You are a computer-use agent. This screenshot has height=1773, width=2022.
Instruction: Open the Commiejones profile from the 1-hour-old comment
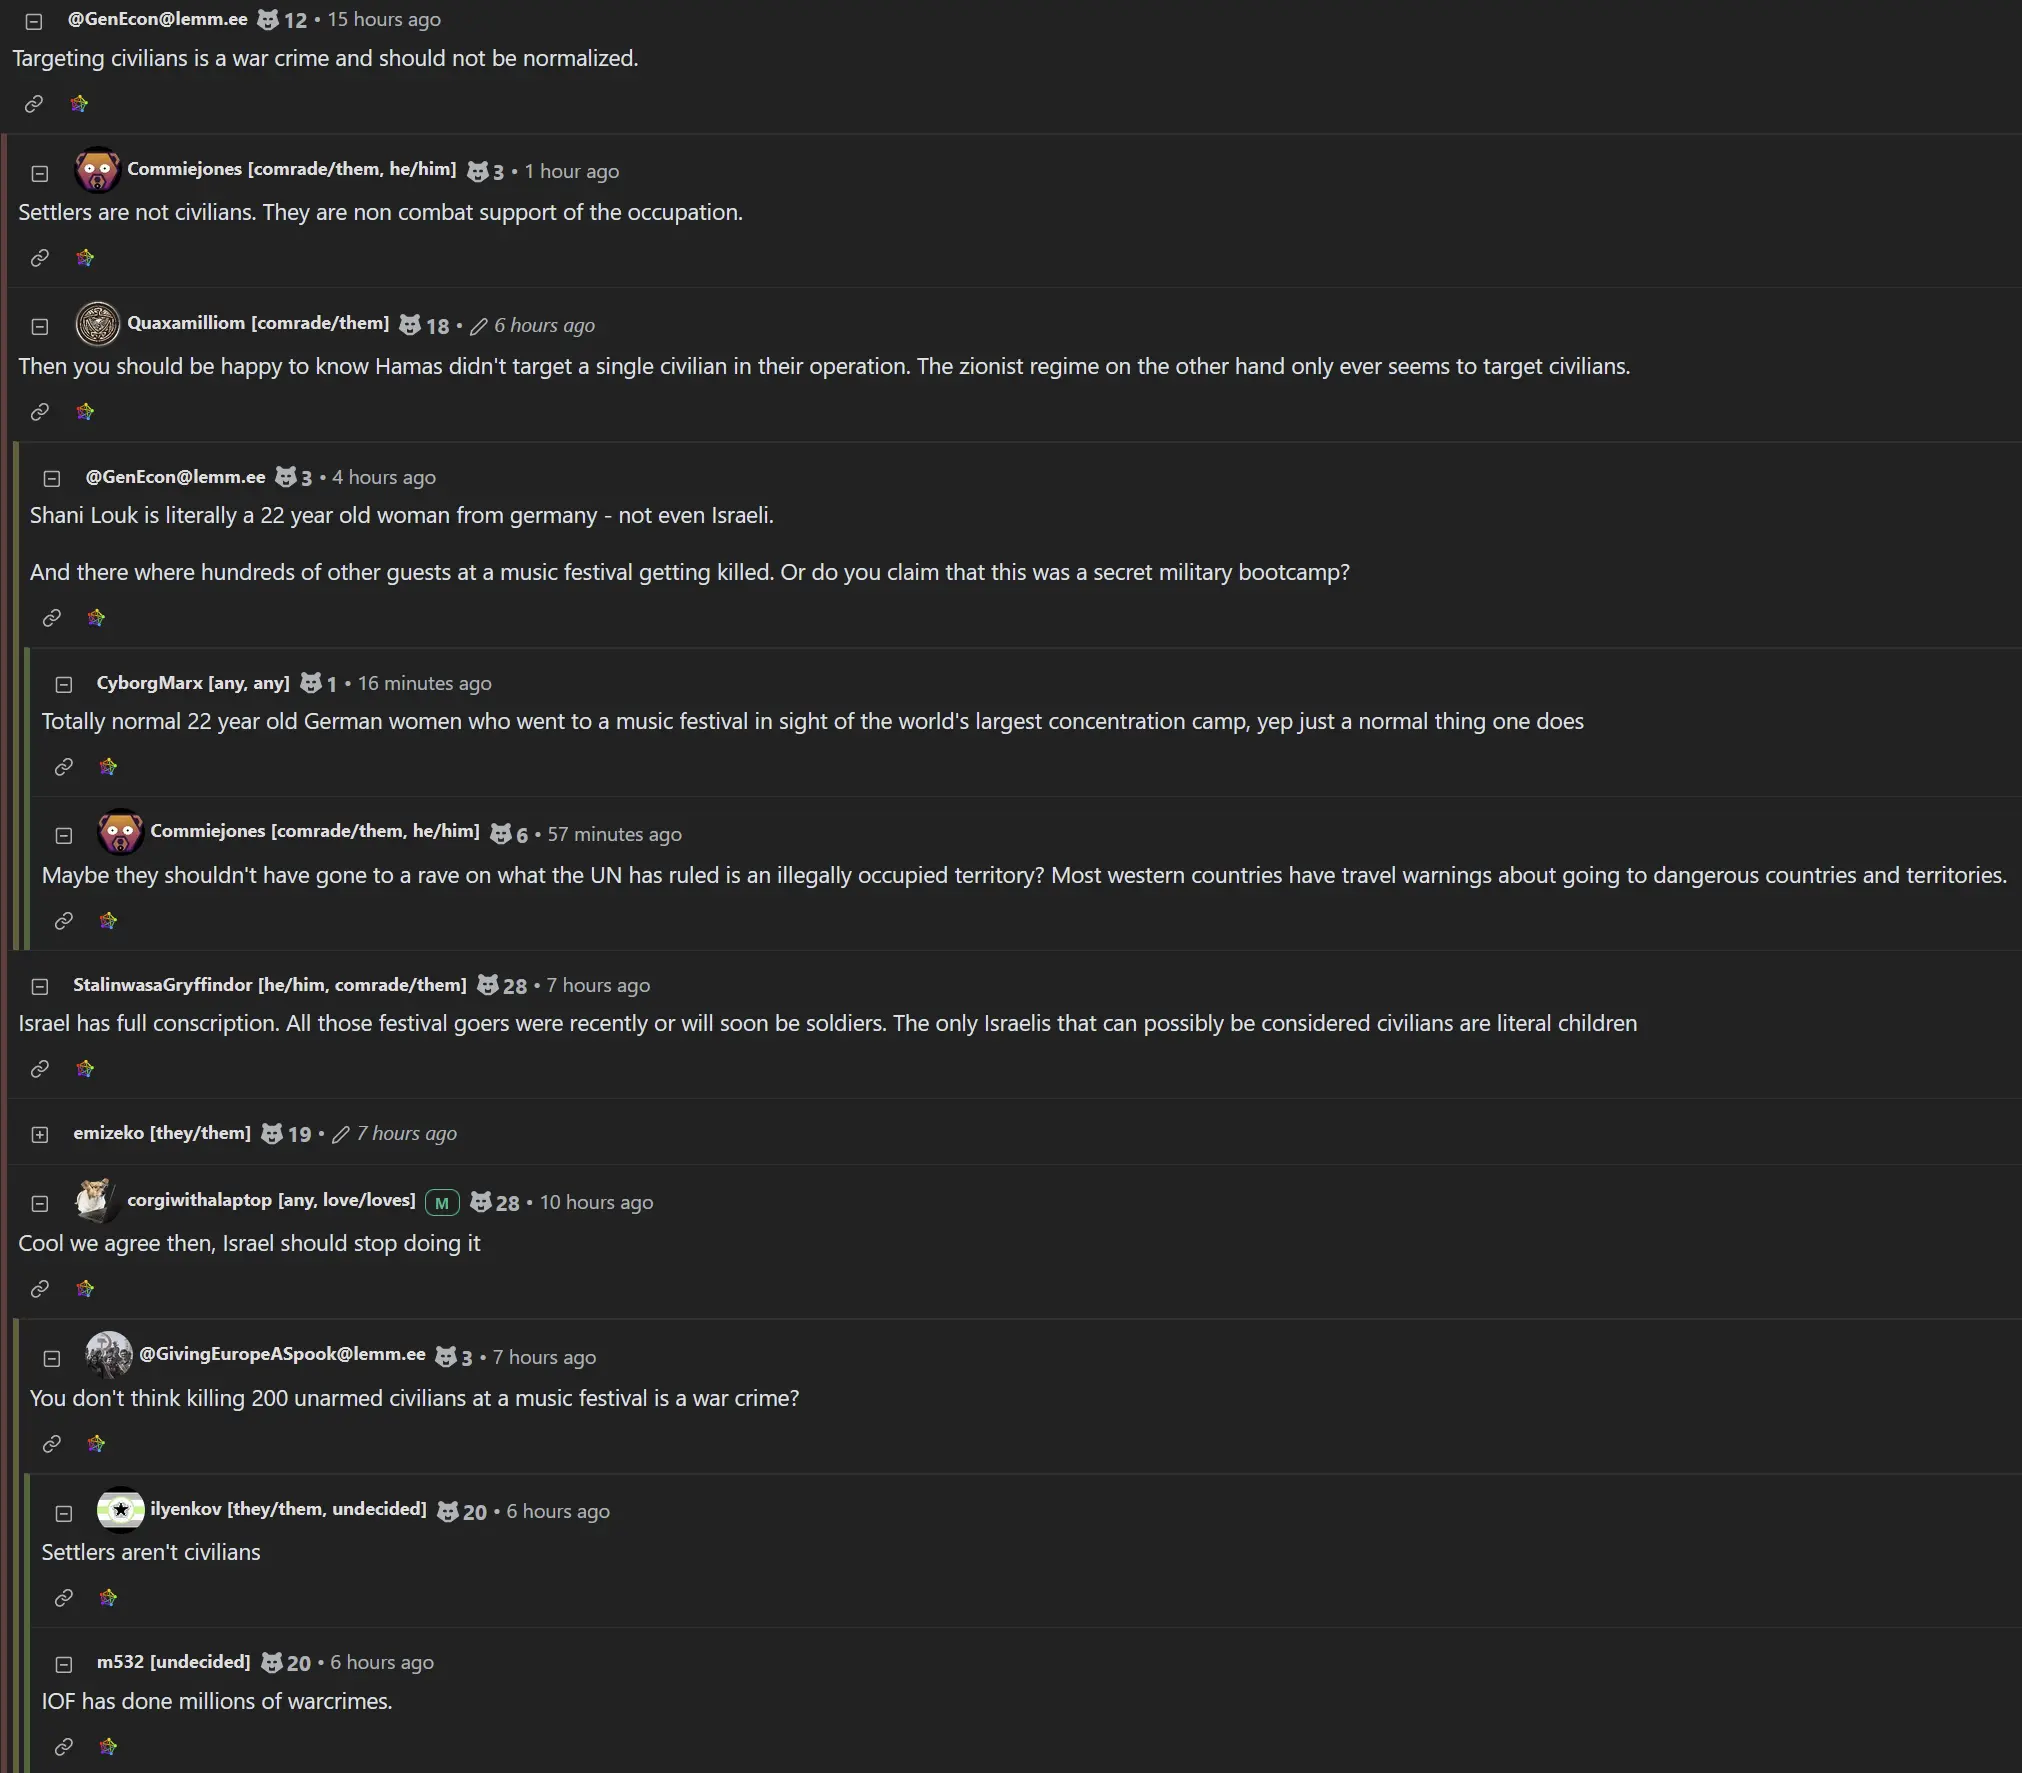click(x=291, y=169)
